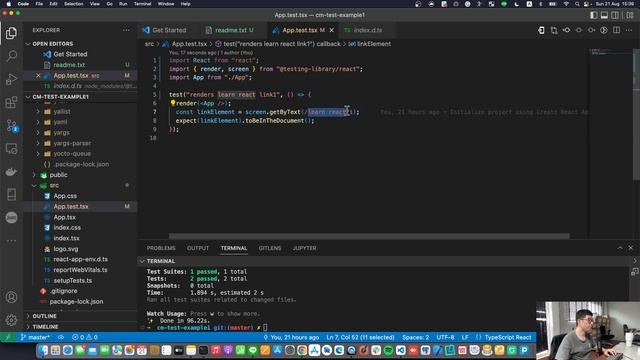Open App.css in the file tree

(65, 196)
